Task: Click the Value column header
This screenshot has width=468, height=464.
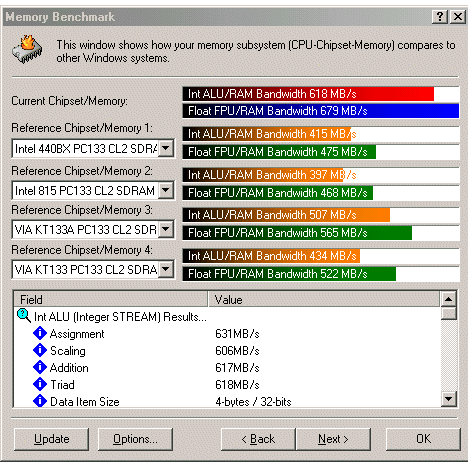Action: [x=324, y=299]
